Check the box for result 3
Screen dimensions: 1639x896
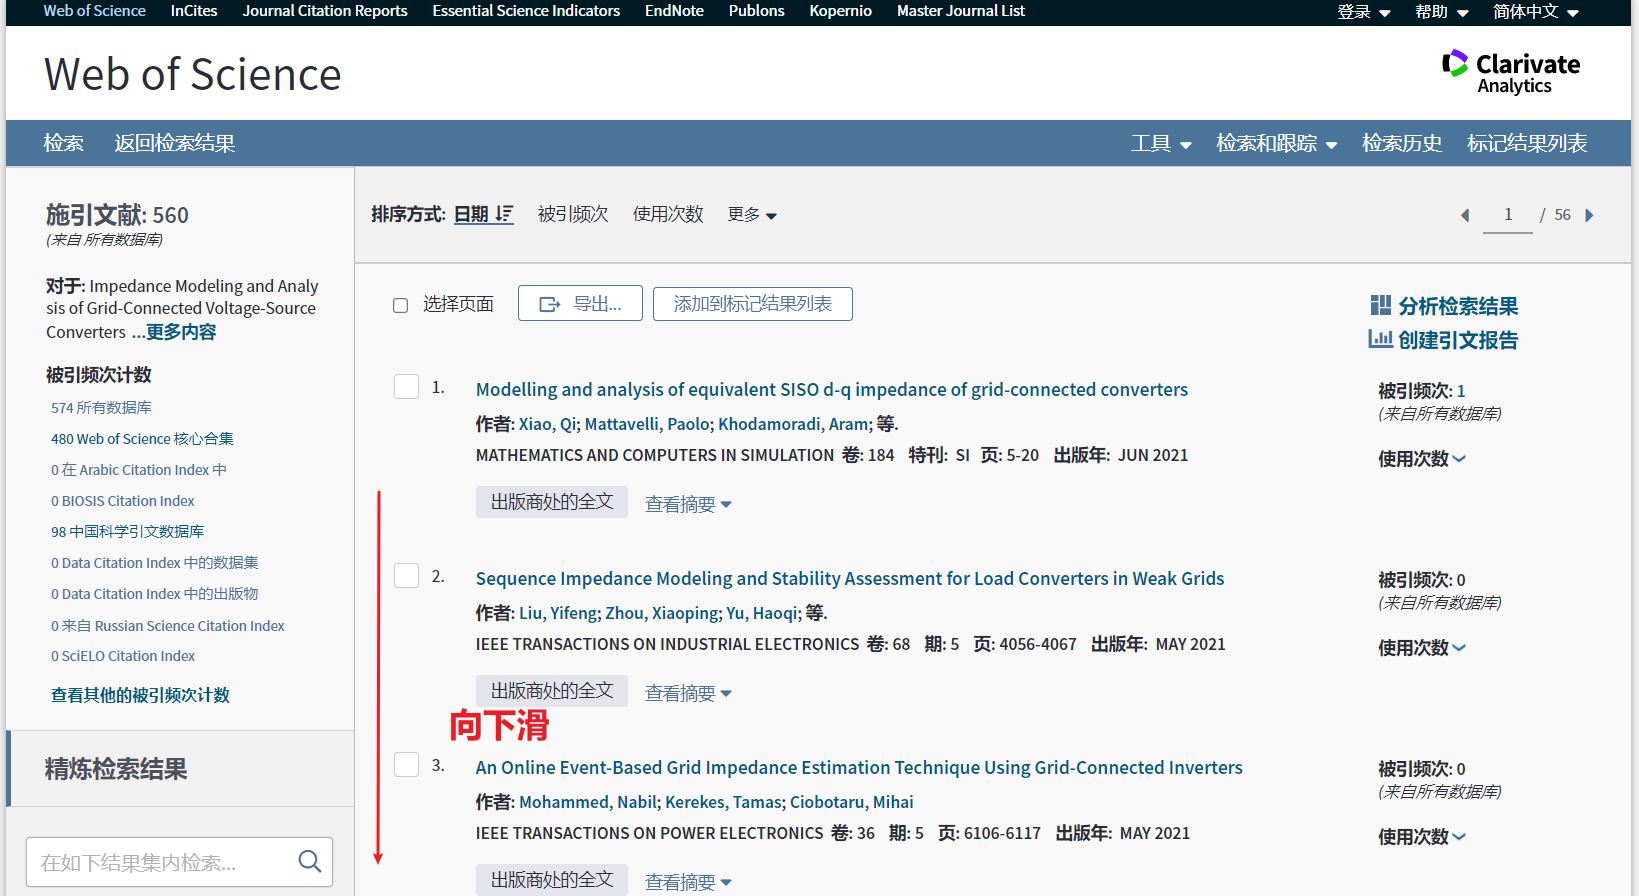pos(406,765)
